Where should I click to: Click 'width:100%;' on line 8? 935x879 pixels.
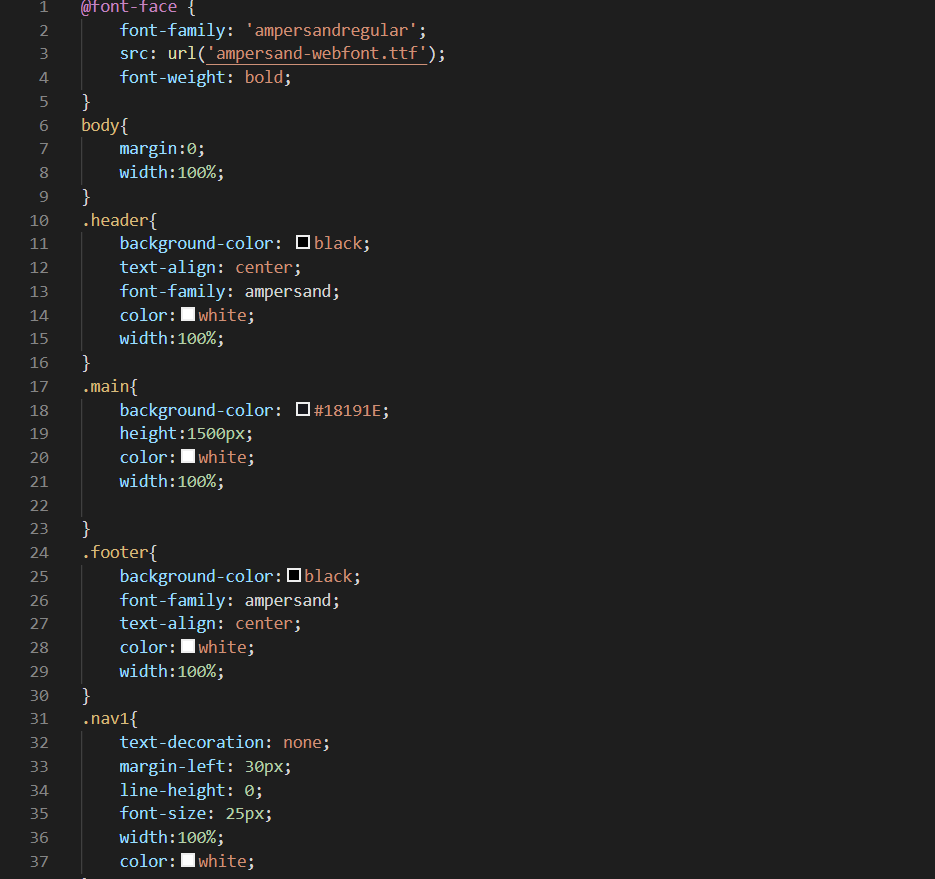click(172, 173)
